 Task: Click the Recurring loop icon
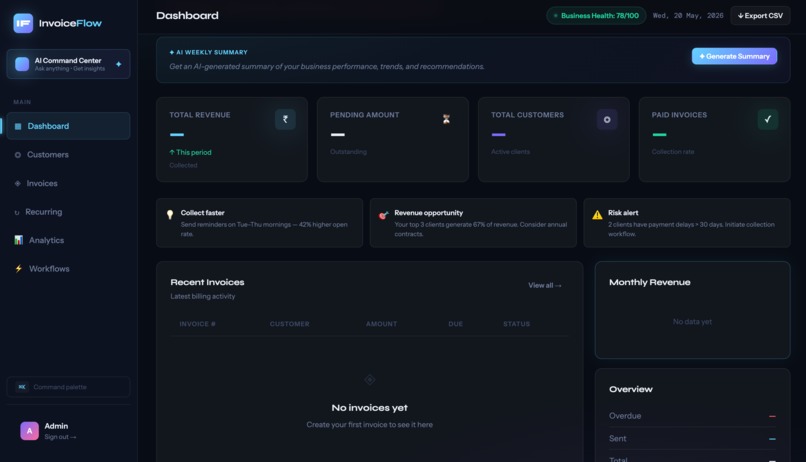point(17,212)
